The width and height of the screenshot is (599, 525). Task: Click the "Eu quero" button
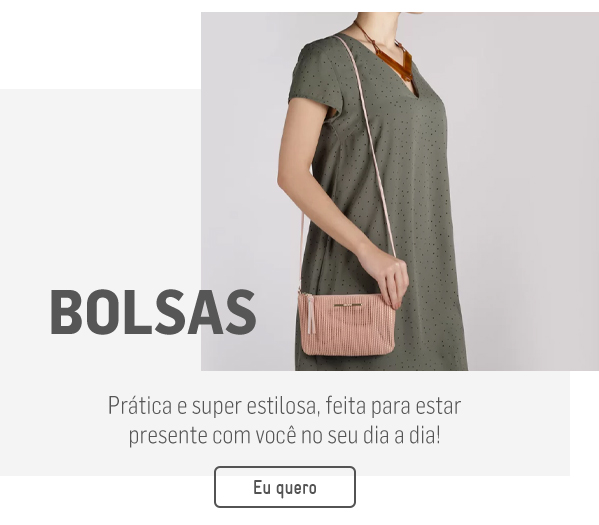[x=285, y=487]
